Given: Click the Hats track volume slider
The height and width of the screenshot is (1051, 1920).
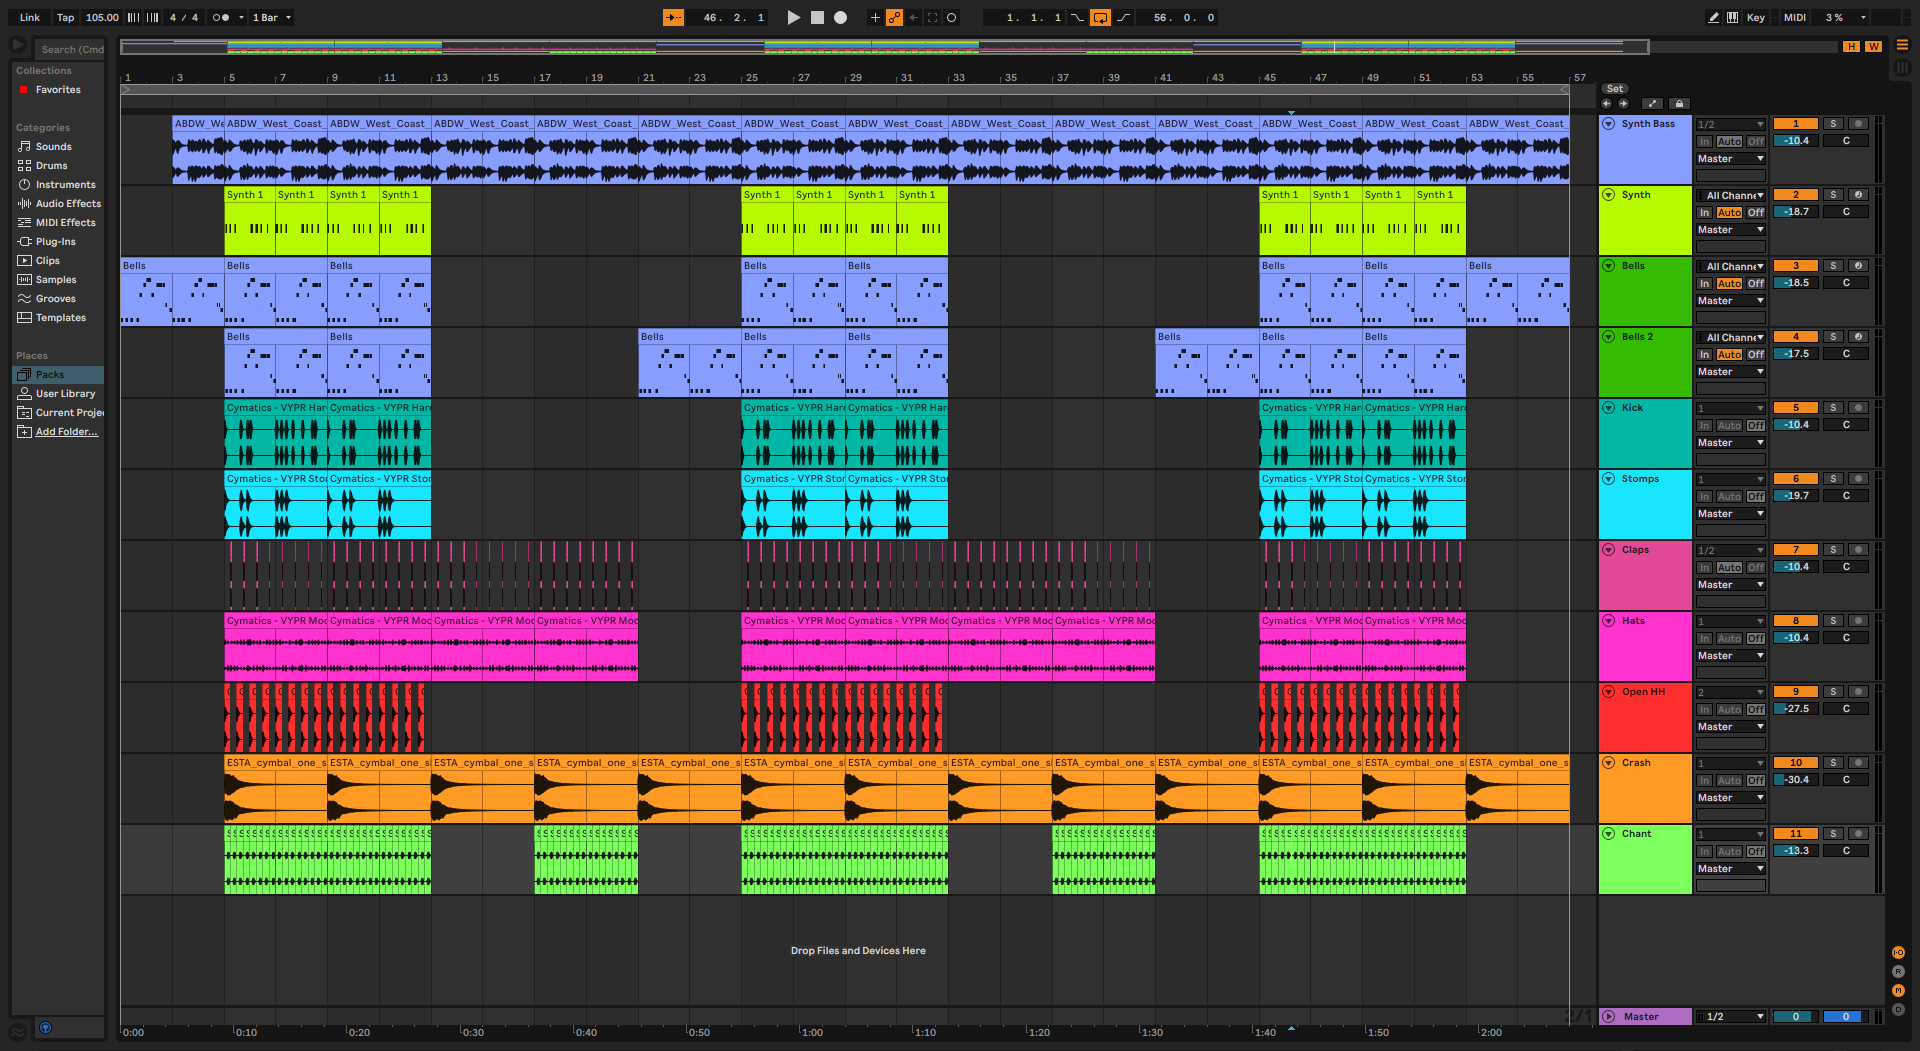Looking at the screenshot, I should (x=1796, y=638).
